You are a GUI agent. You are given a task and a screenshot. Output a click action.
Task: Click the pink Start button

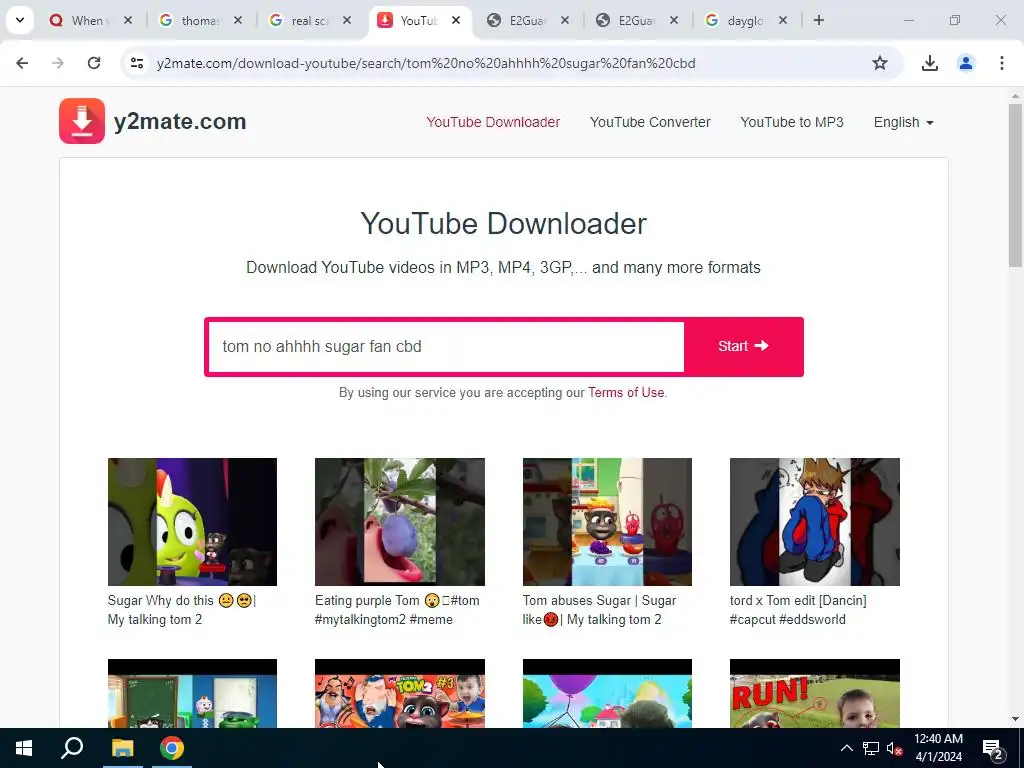743,346
